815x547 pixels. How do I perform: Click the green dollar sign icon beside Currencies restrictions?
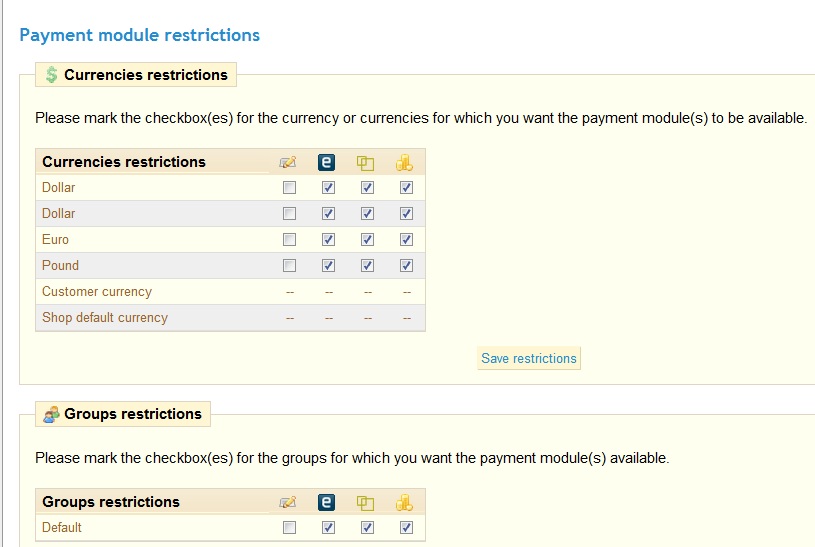point(52,75)
